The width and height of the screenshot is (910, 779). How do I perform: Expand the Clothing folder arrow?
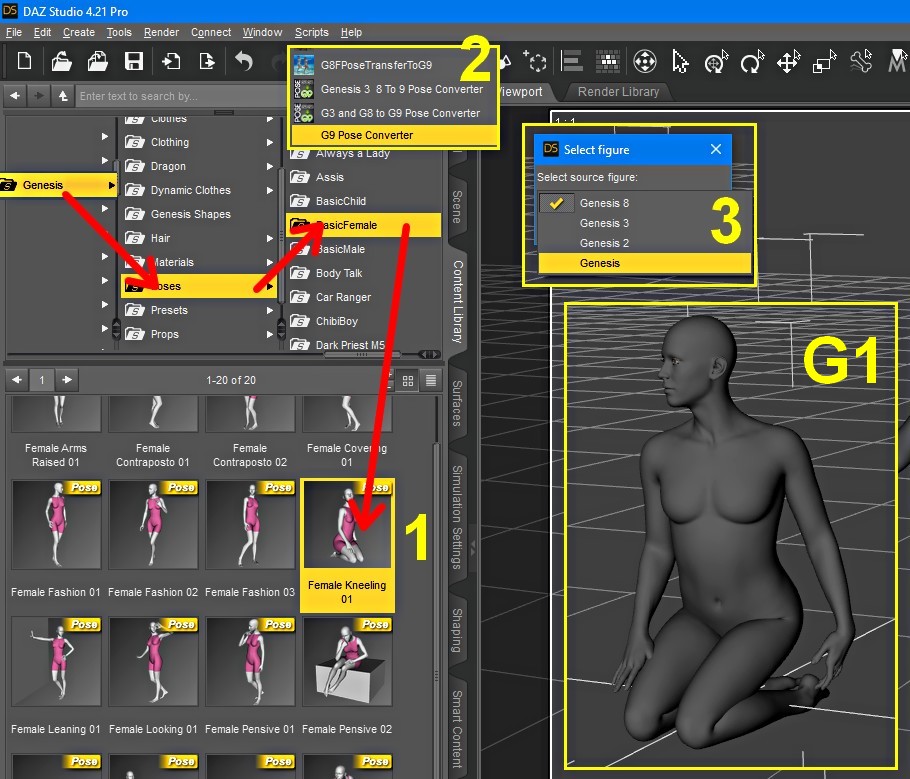[x=269, y=142]
